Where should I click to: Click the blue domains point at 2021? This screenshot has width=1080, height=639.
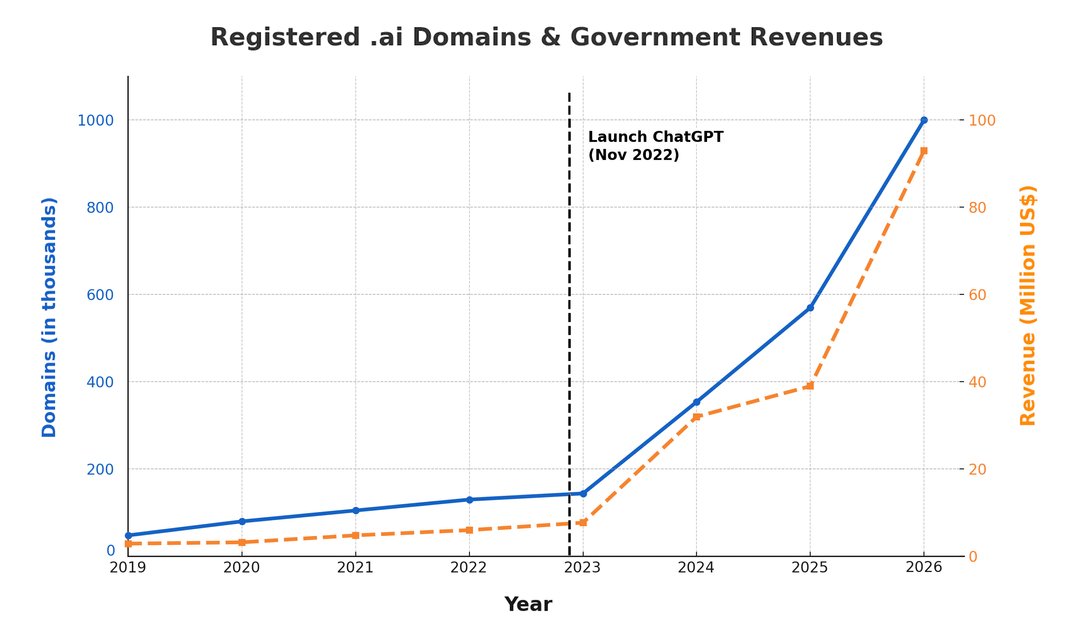pos(355,510)
